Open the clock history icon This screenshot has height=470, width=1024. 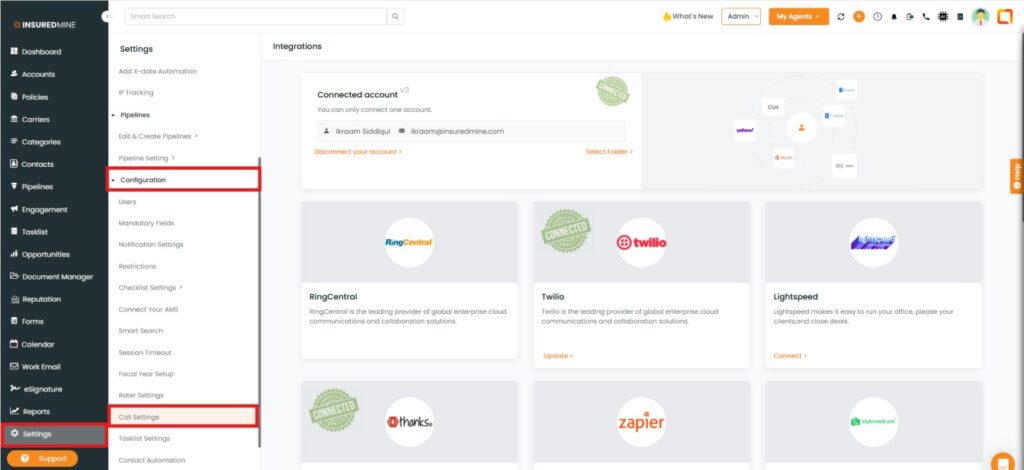tap(877, 17)
